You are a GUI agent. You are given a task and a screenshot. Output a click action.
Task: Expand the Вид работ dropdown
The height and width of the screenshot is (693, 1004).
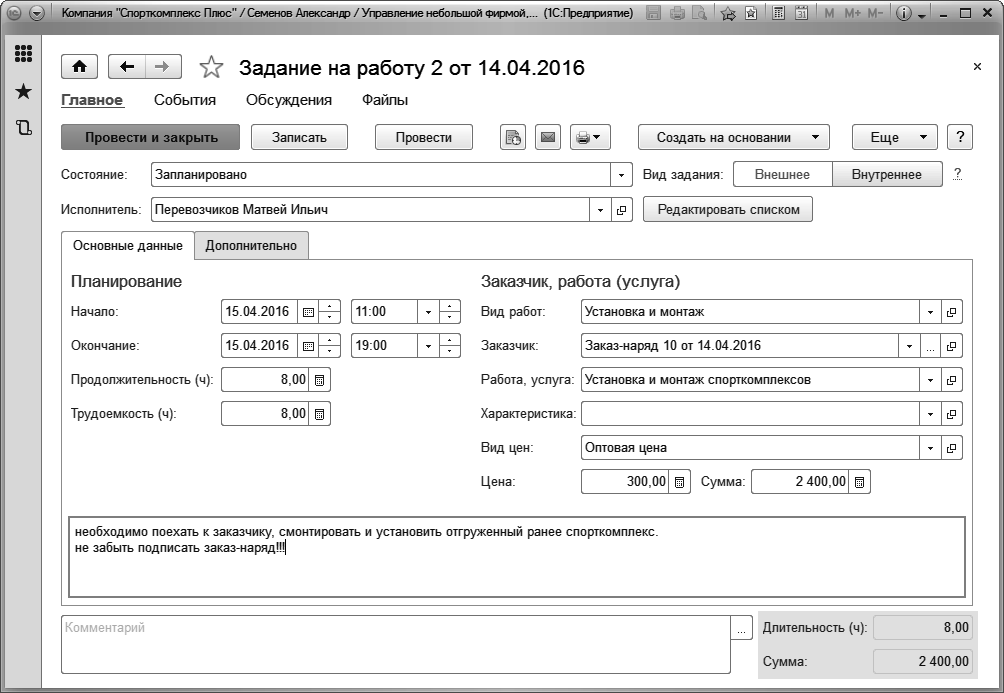930,312
